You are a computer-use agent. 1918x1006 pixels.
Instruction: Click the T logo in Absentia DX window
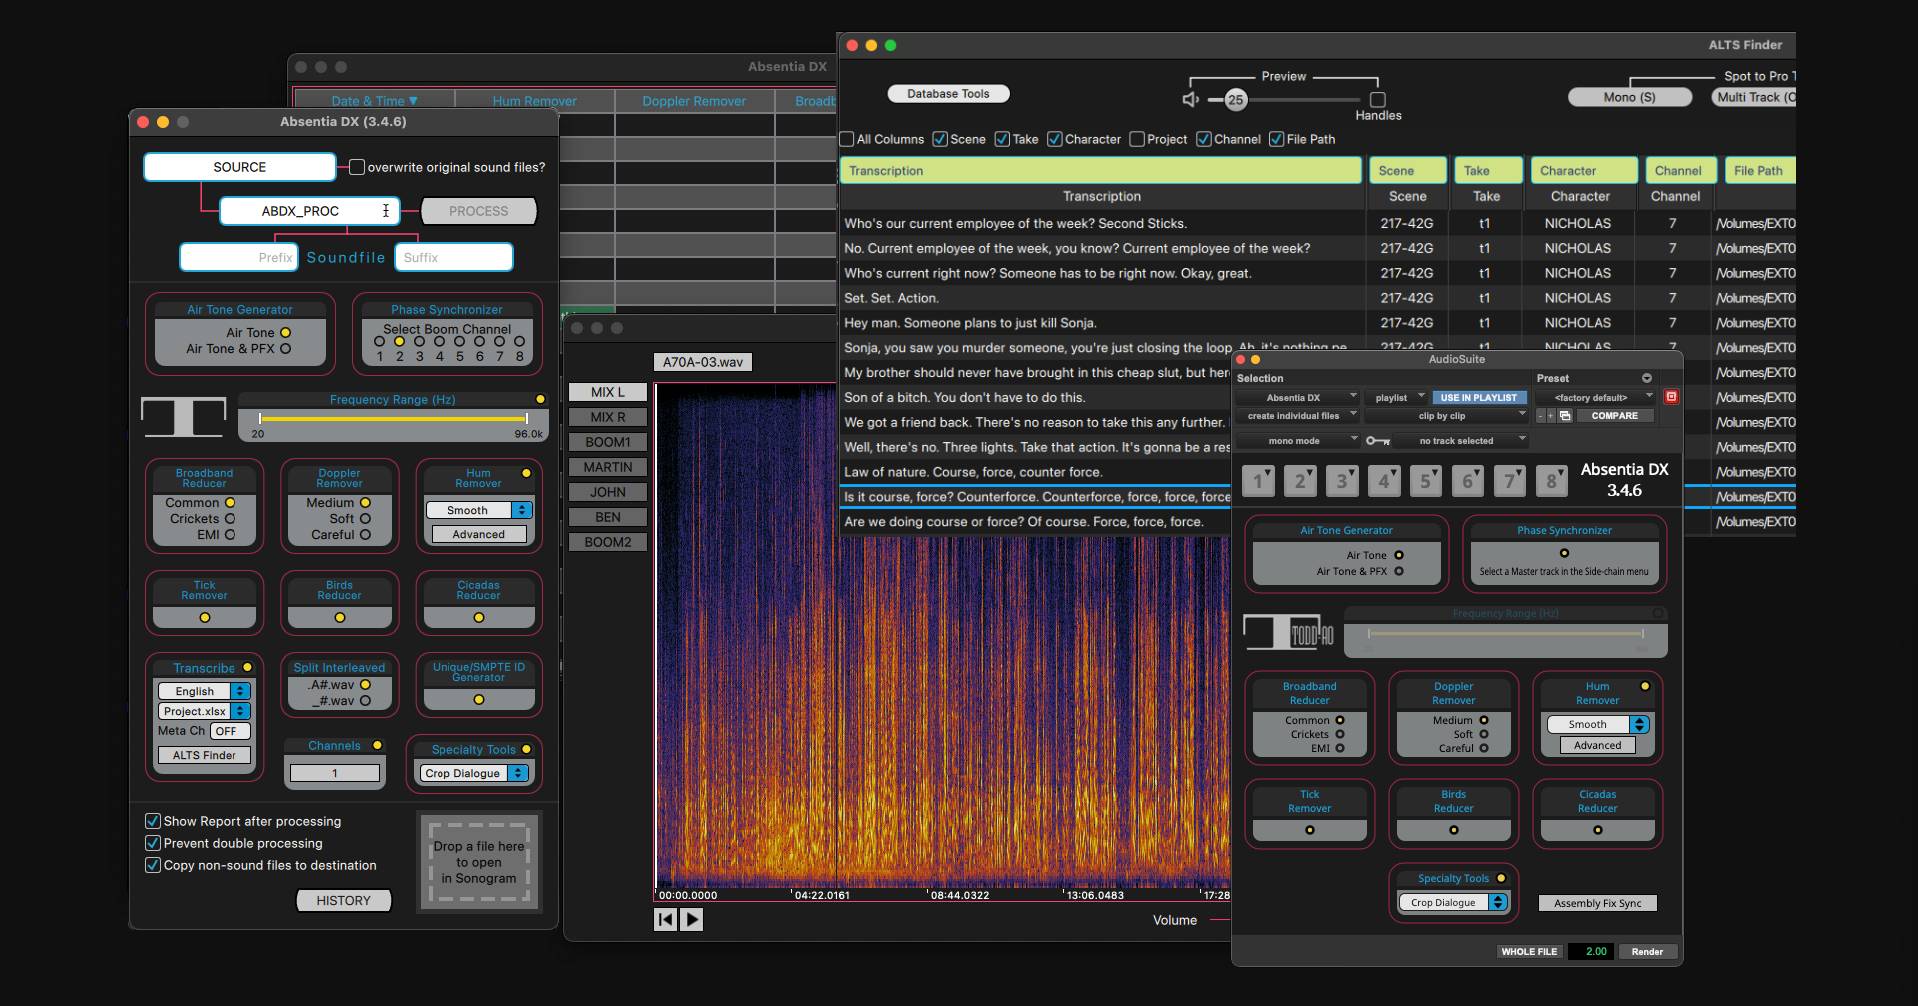coord(184,416)
